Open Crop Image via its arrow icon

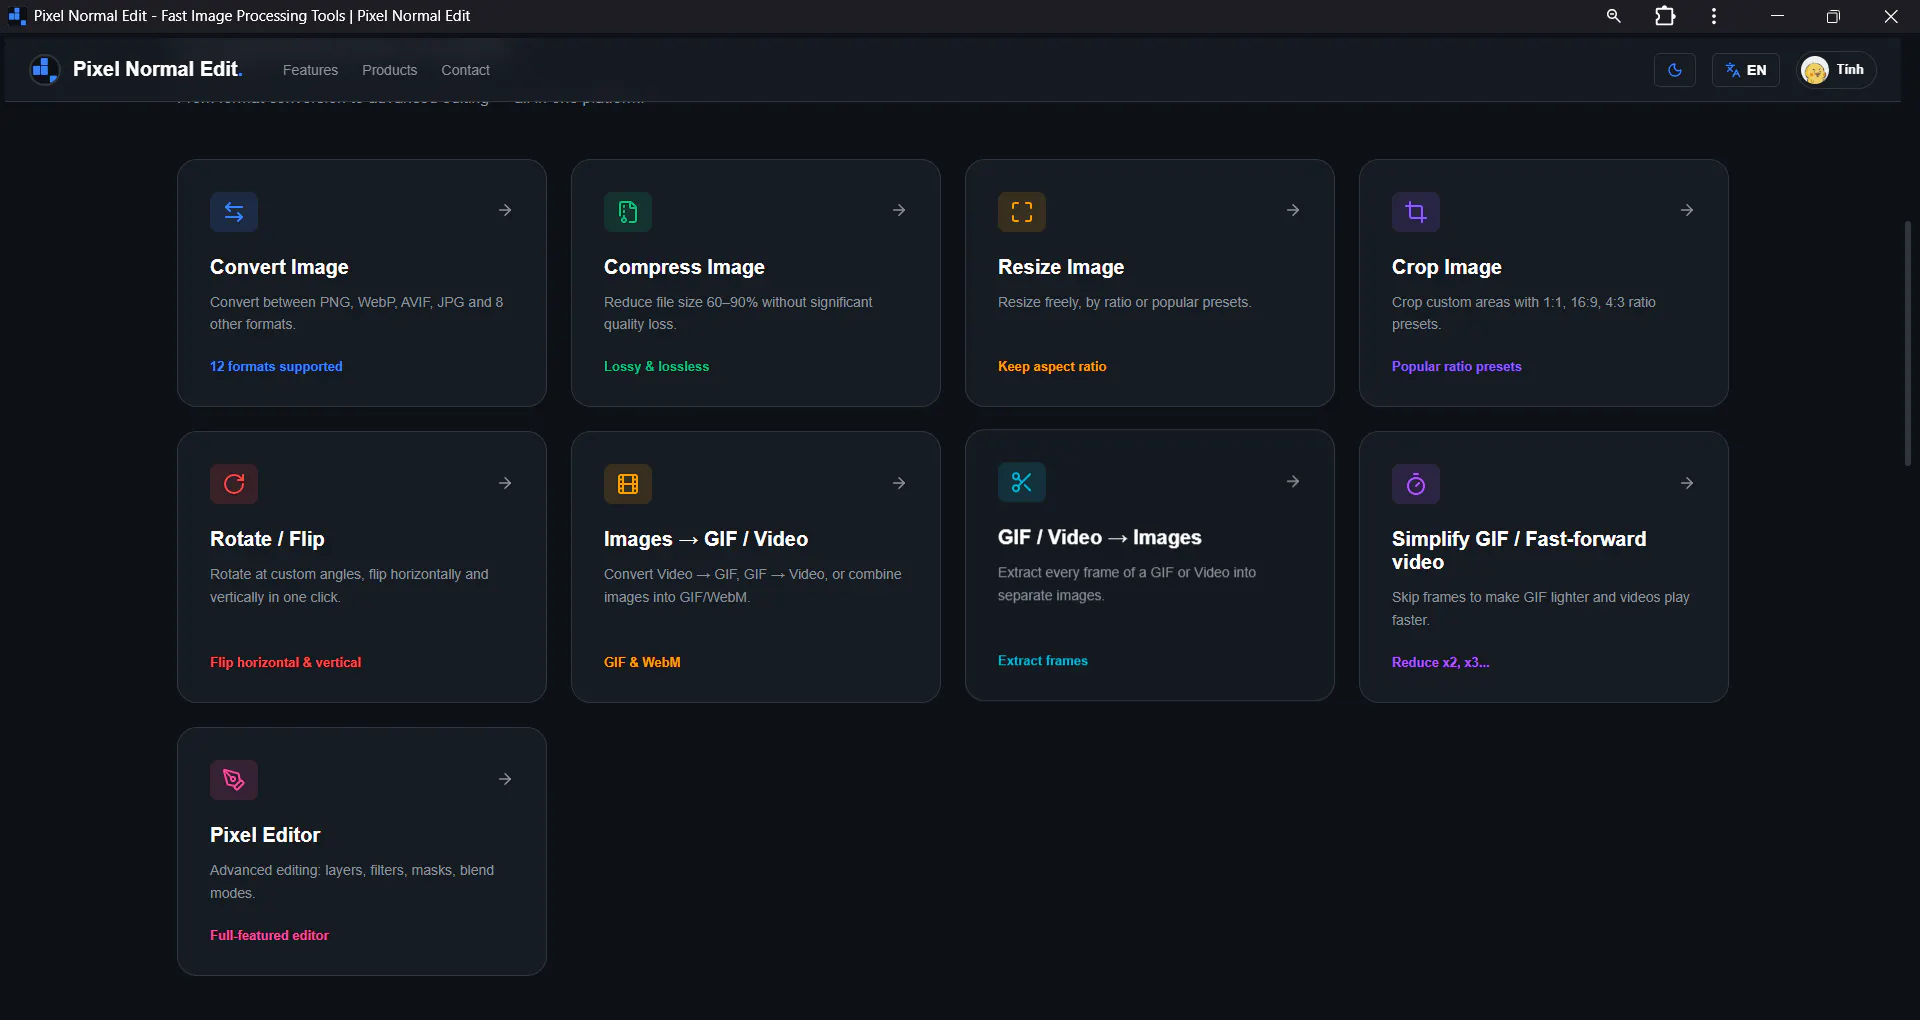(1687, 210)
